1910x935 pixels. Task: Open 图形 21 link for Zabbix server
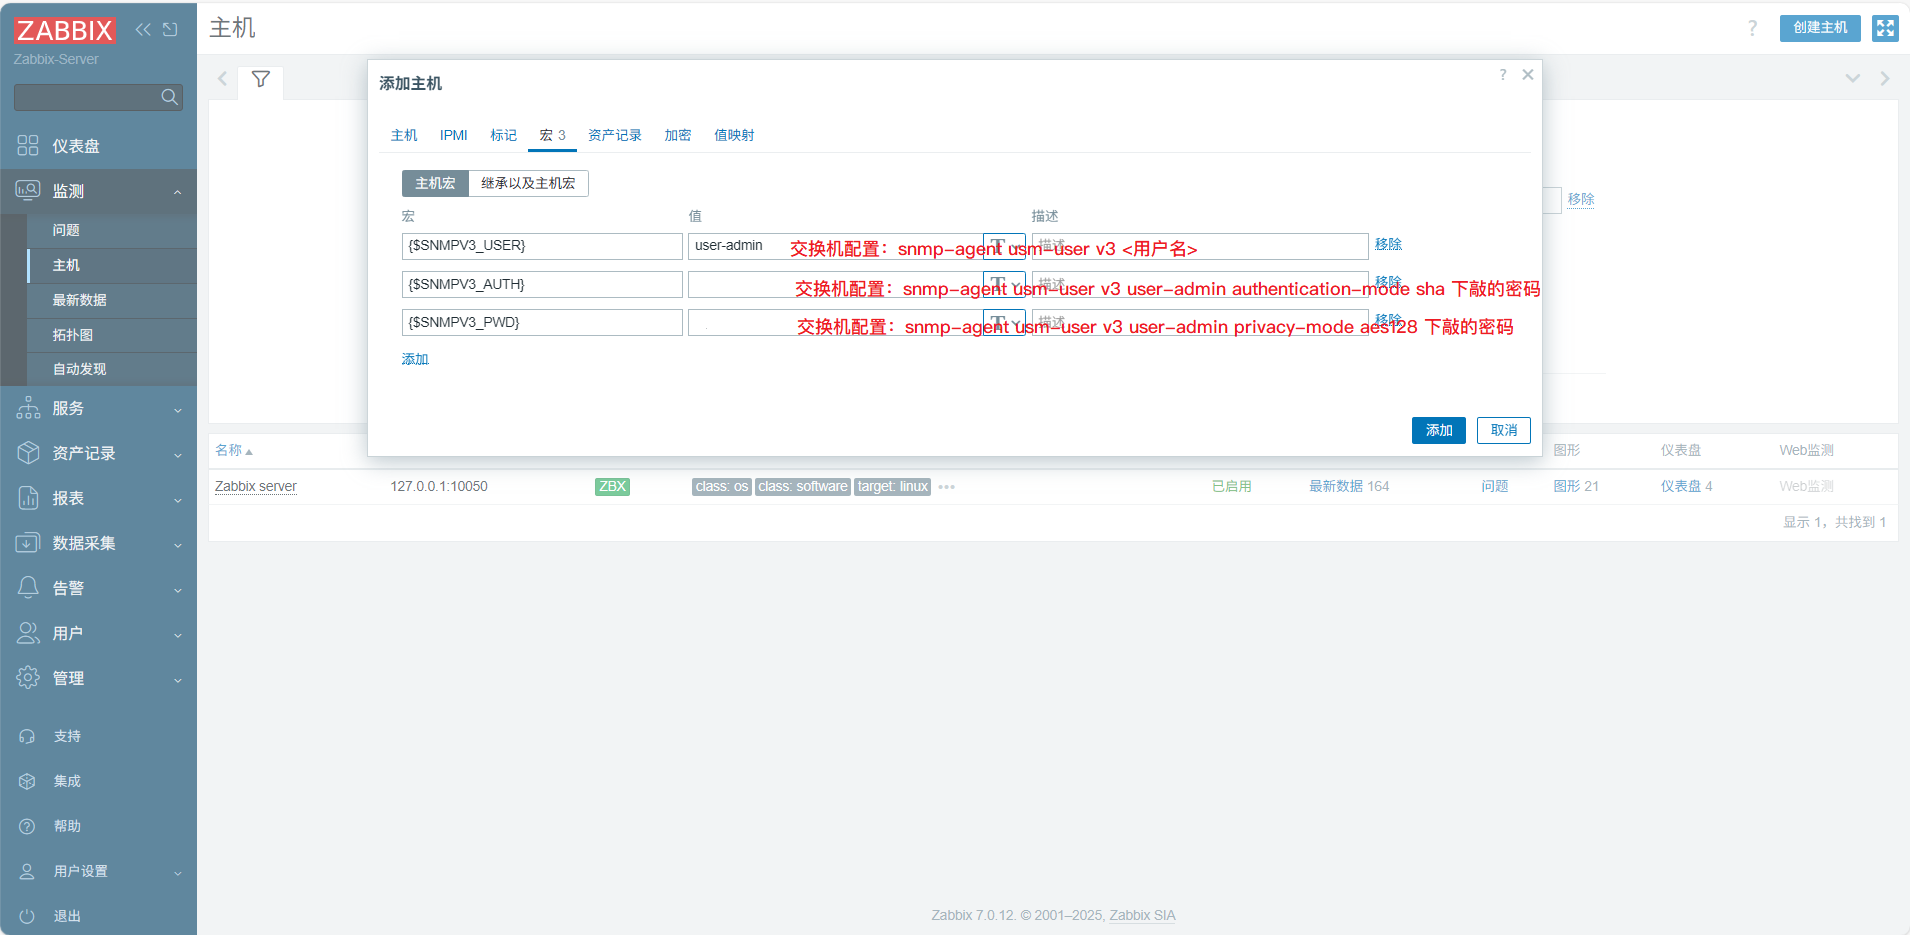click(x=1576, y=487)
